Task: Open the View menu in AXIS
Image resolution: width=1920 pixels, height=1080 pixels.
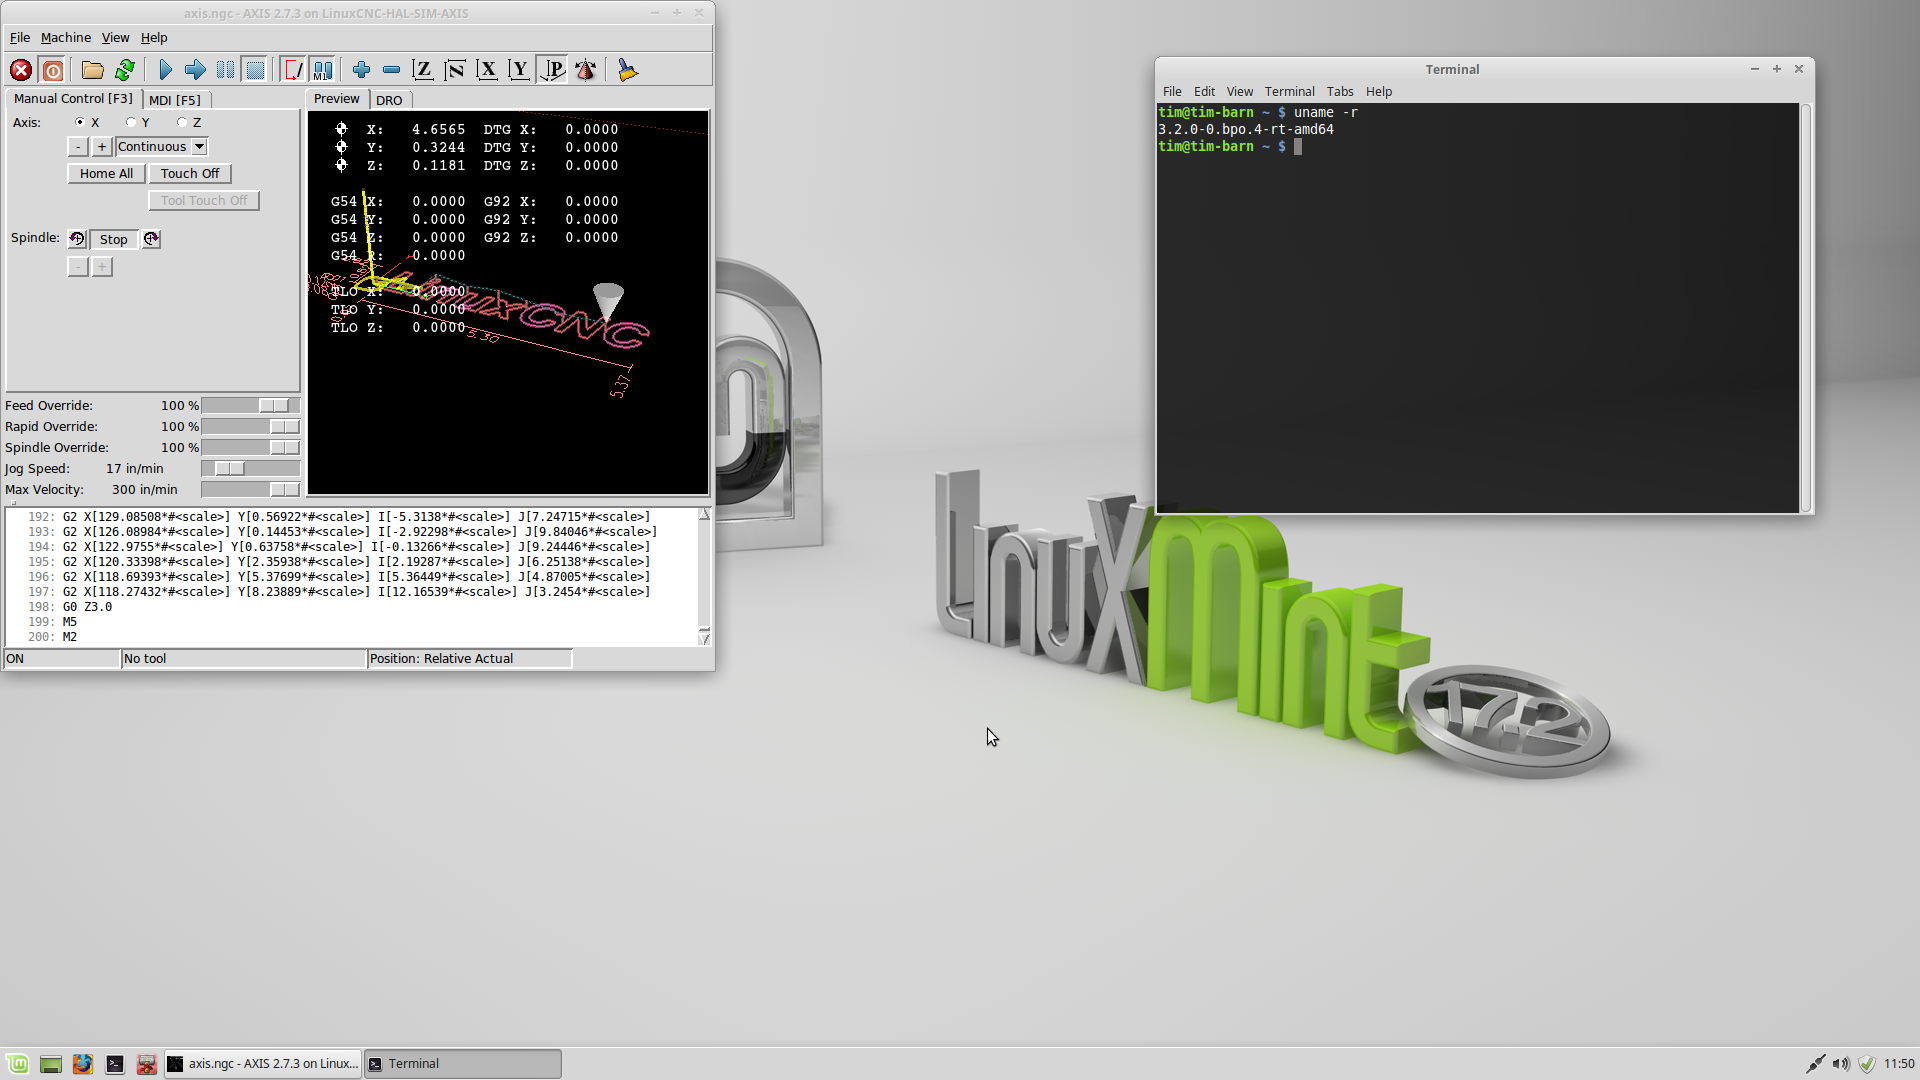Action: pyautogui.click(x=115, y=38)
